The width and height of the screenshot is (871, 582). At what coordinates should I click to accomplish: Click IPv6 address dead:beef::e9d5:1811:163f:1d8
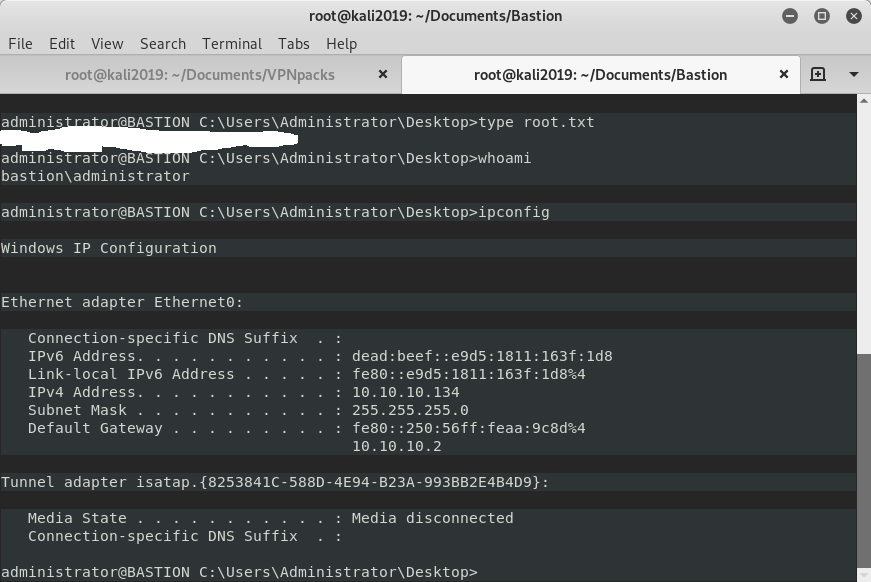pos(482,356)
